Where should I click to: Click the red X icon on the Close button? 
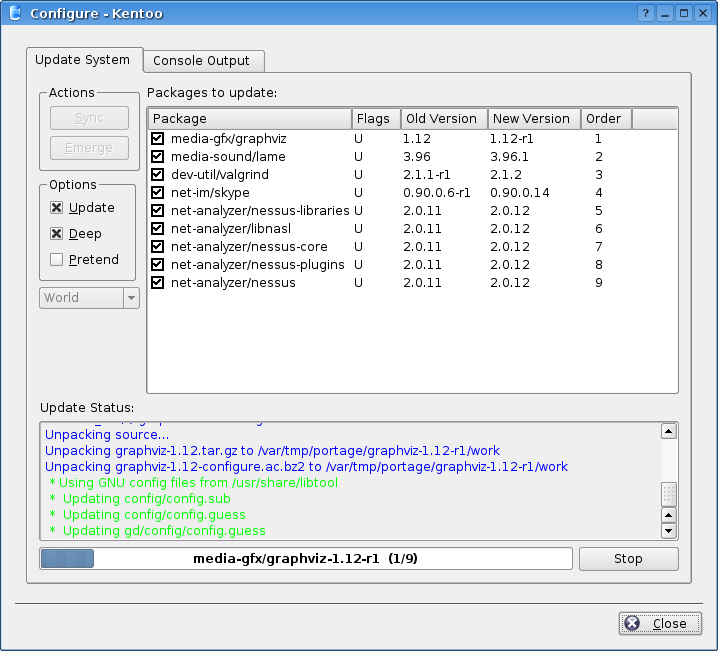click(x=632, y=623)
